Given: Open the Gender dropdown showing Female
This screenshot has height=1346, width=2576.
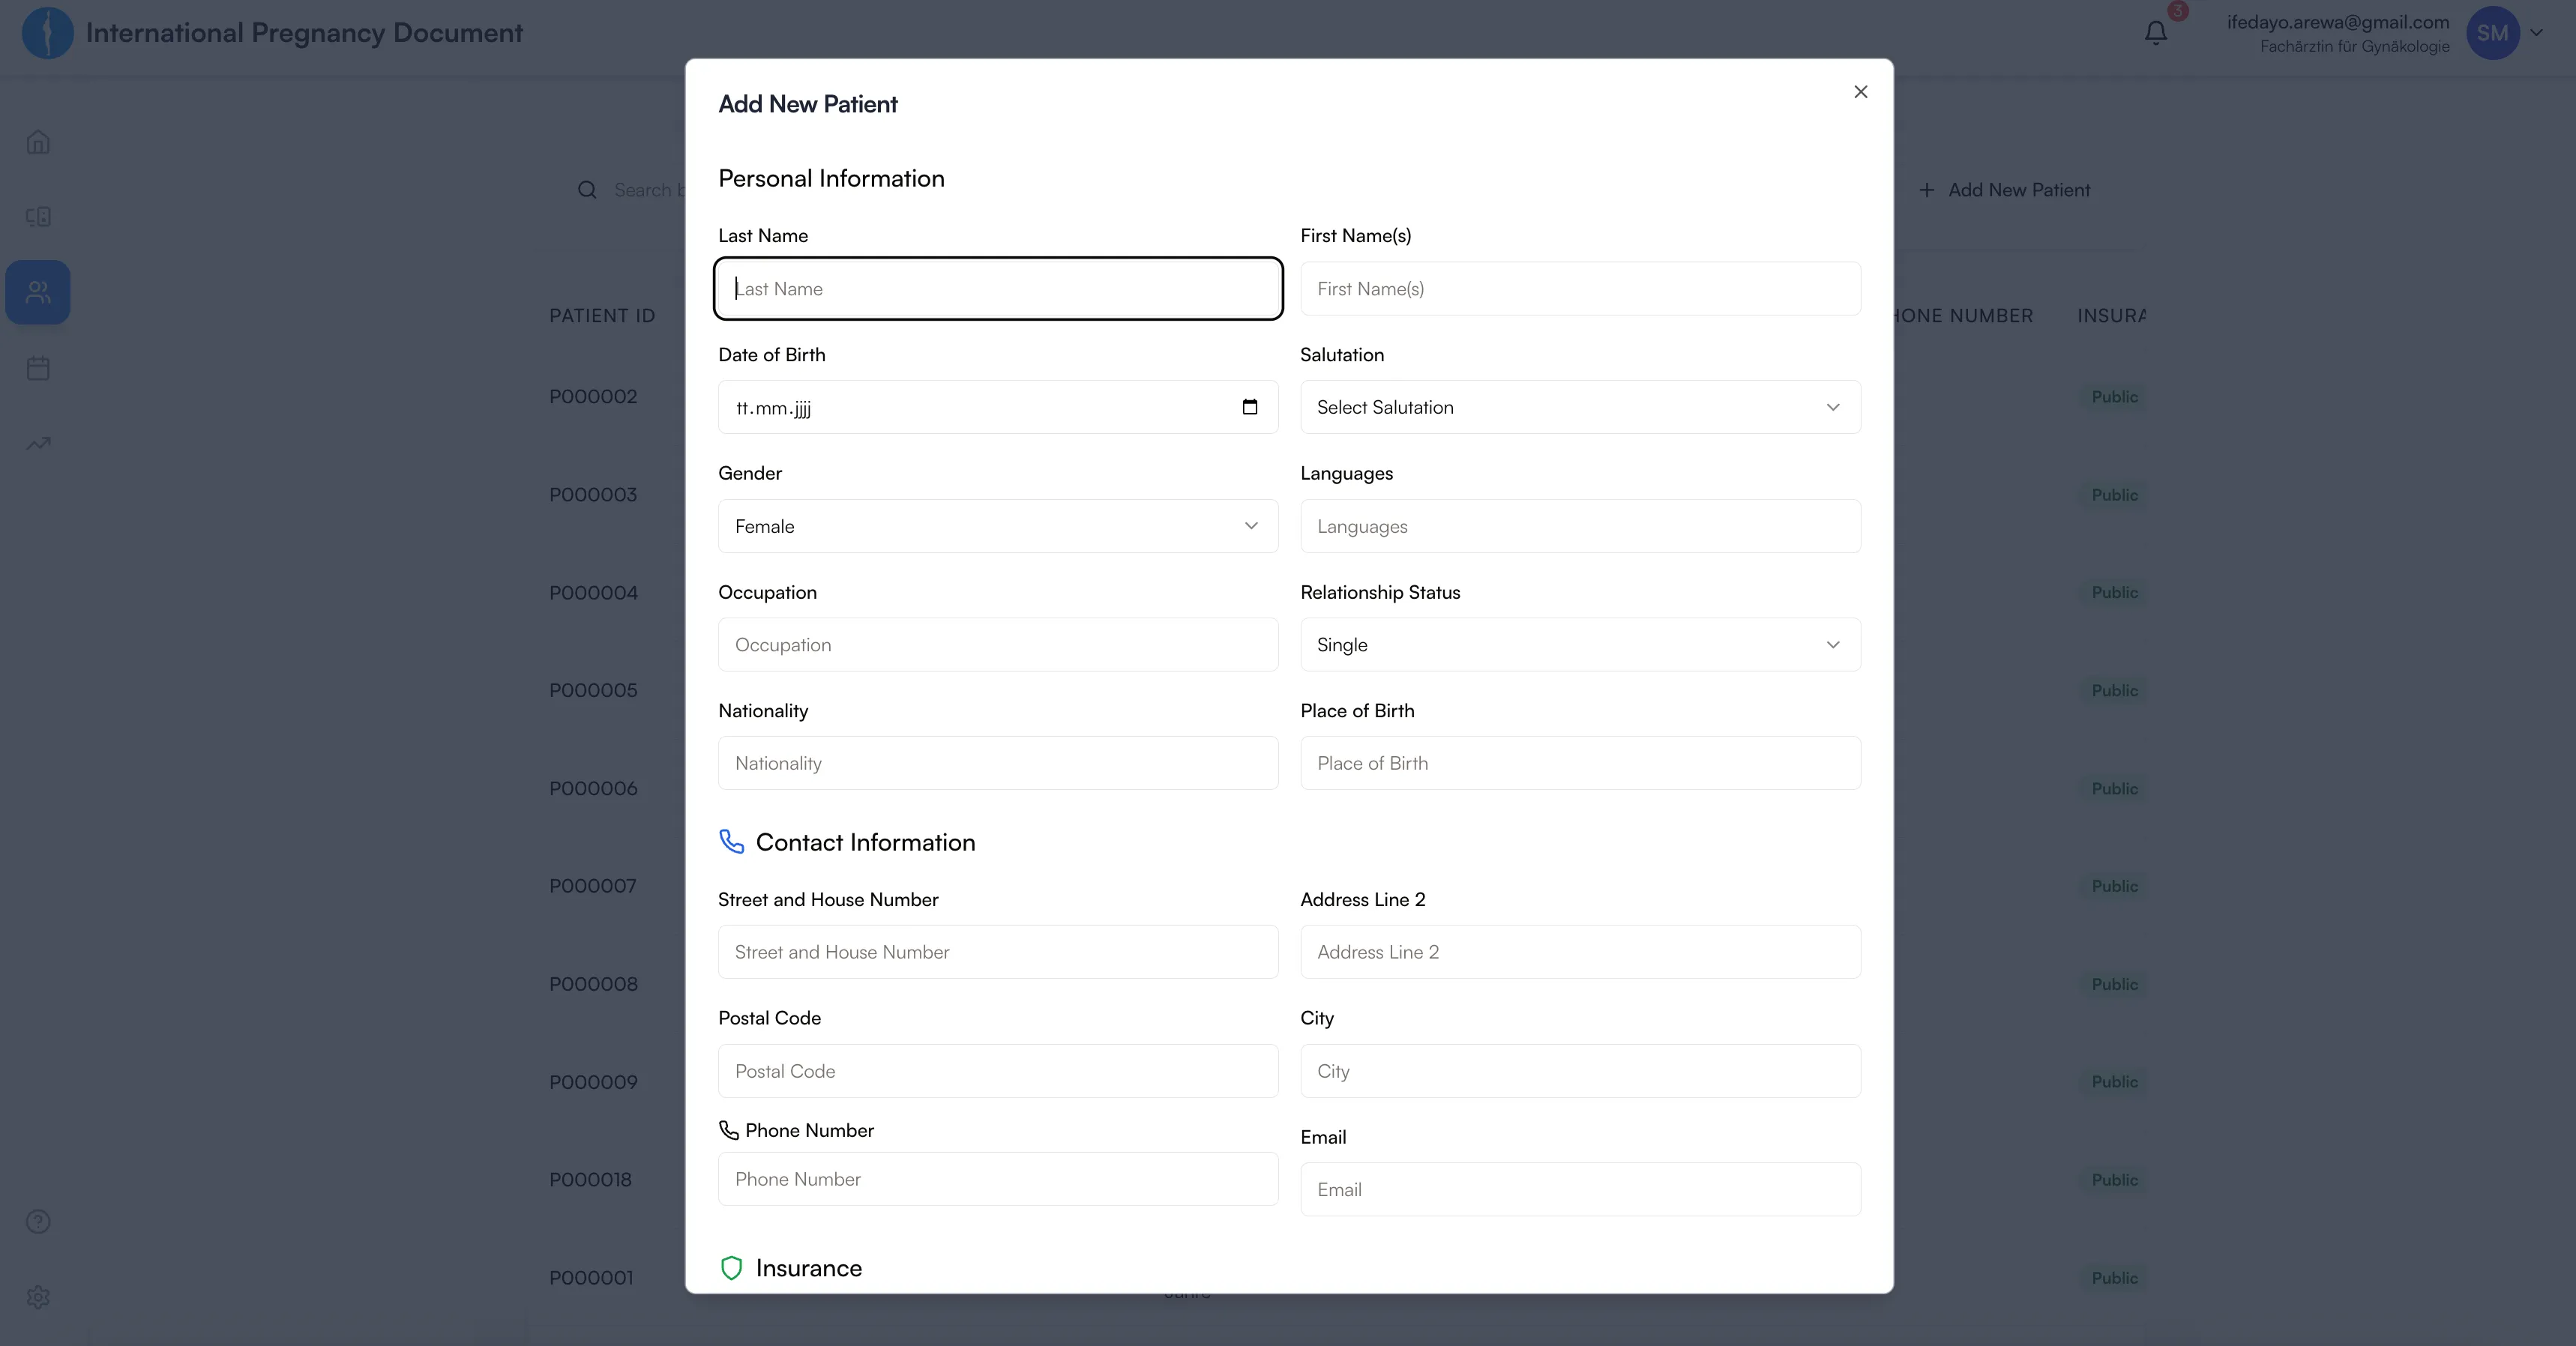Looking at the screenshot, I should tap(997, 526).
